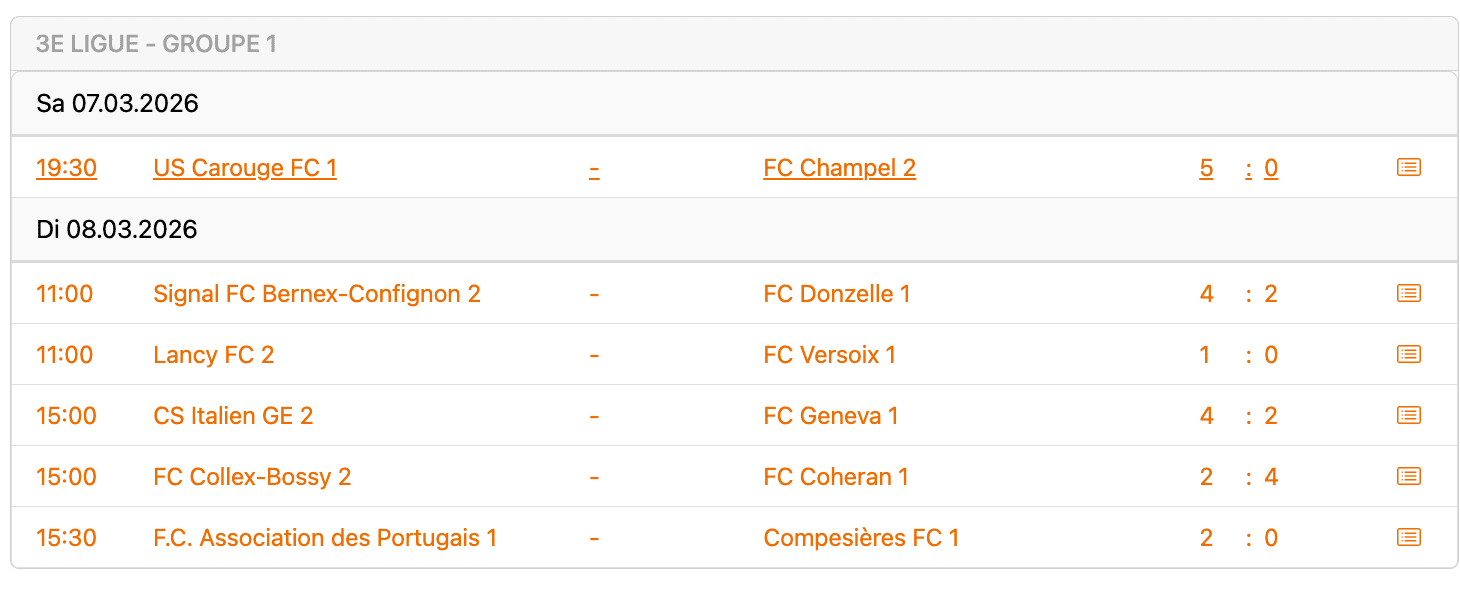Open details icon for FC Collex-Bossy 2 match

coord(1408,477)
